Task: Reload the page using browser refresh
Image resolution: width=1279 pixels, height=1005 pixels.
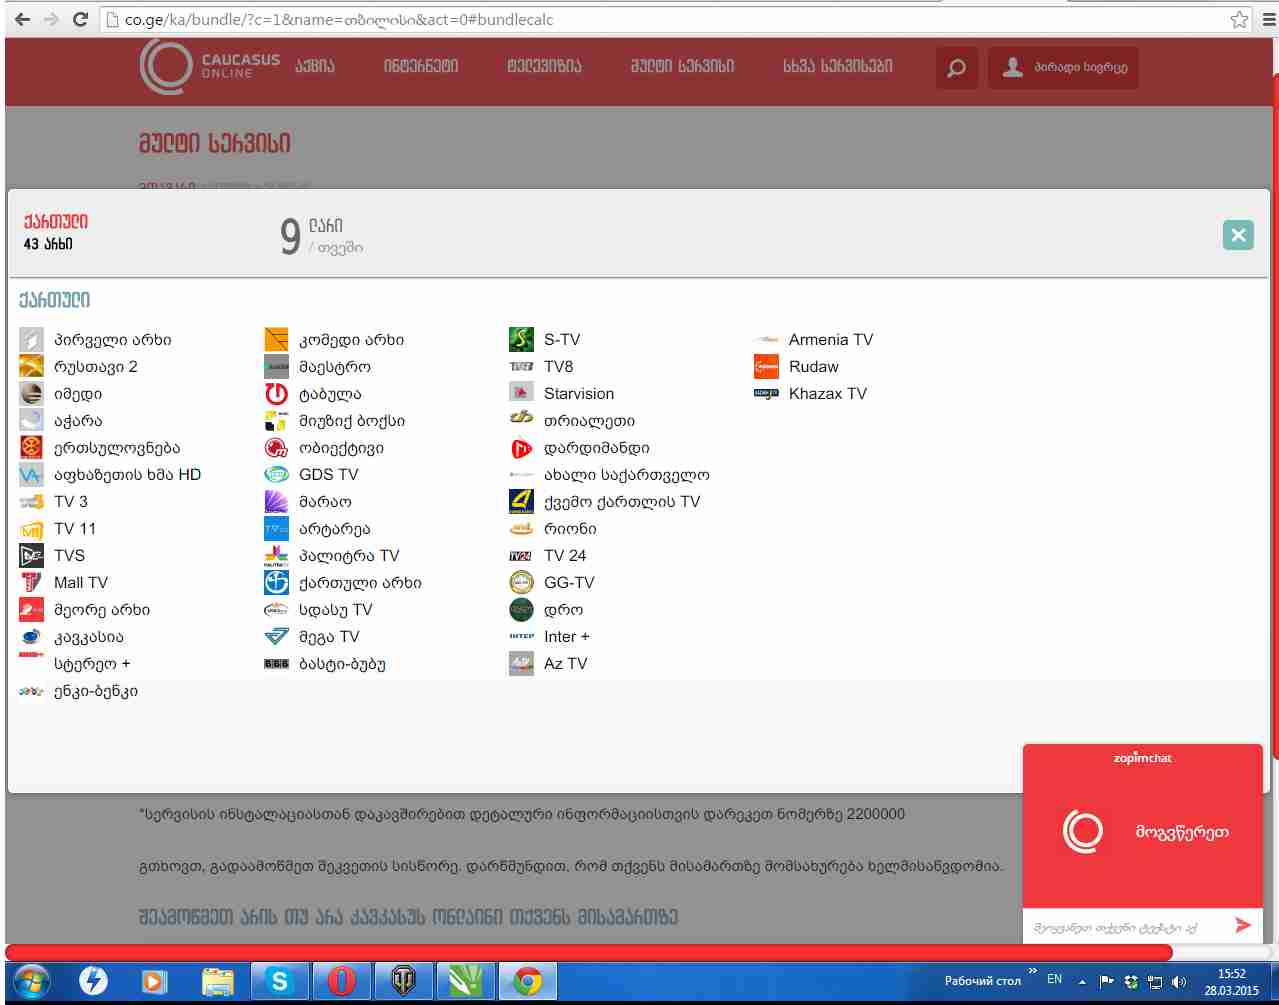Action: (x=81, y=19)
